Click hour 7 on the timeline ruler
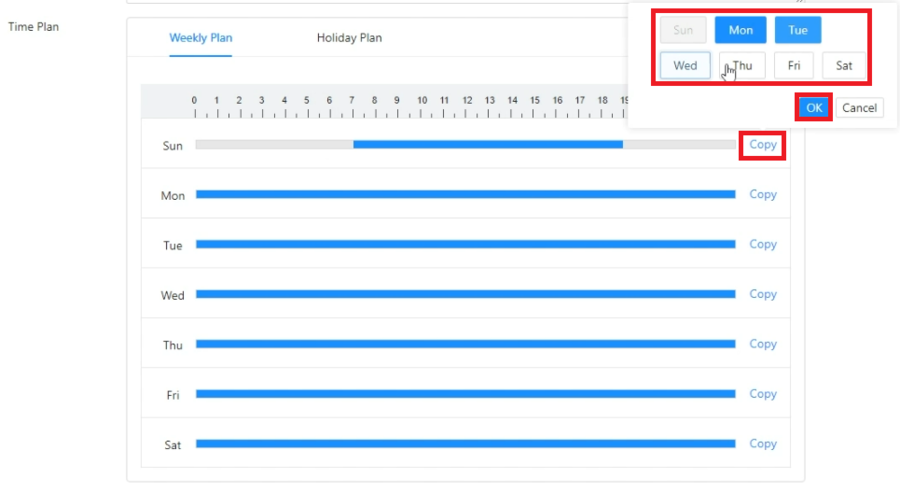Screen dimensions: 900x492 352,100
